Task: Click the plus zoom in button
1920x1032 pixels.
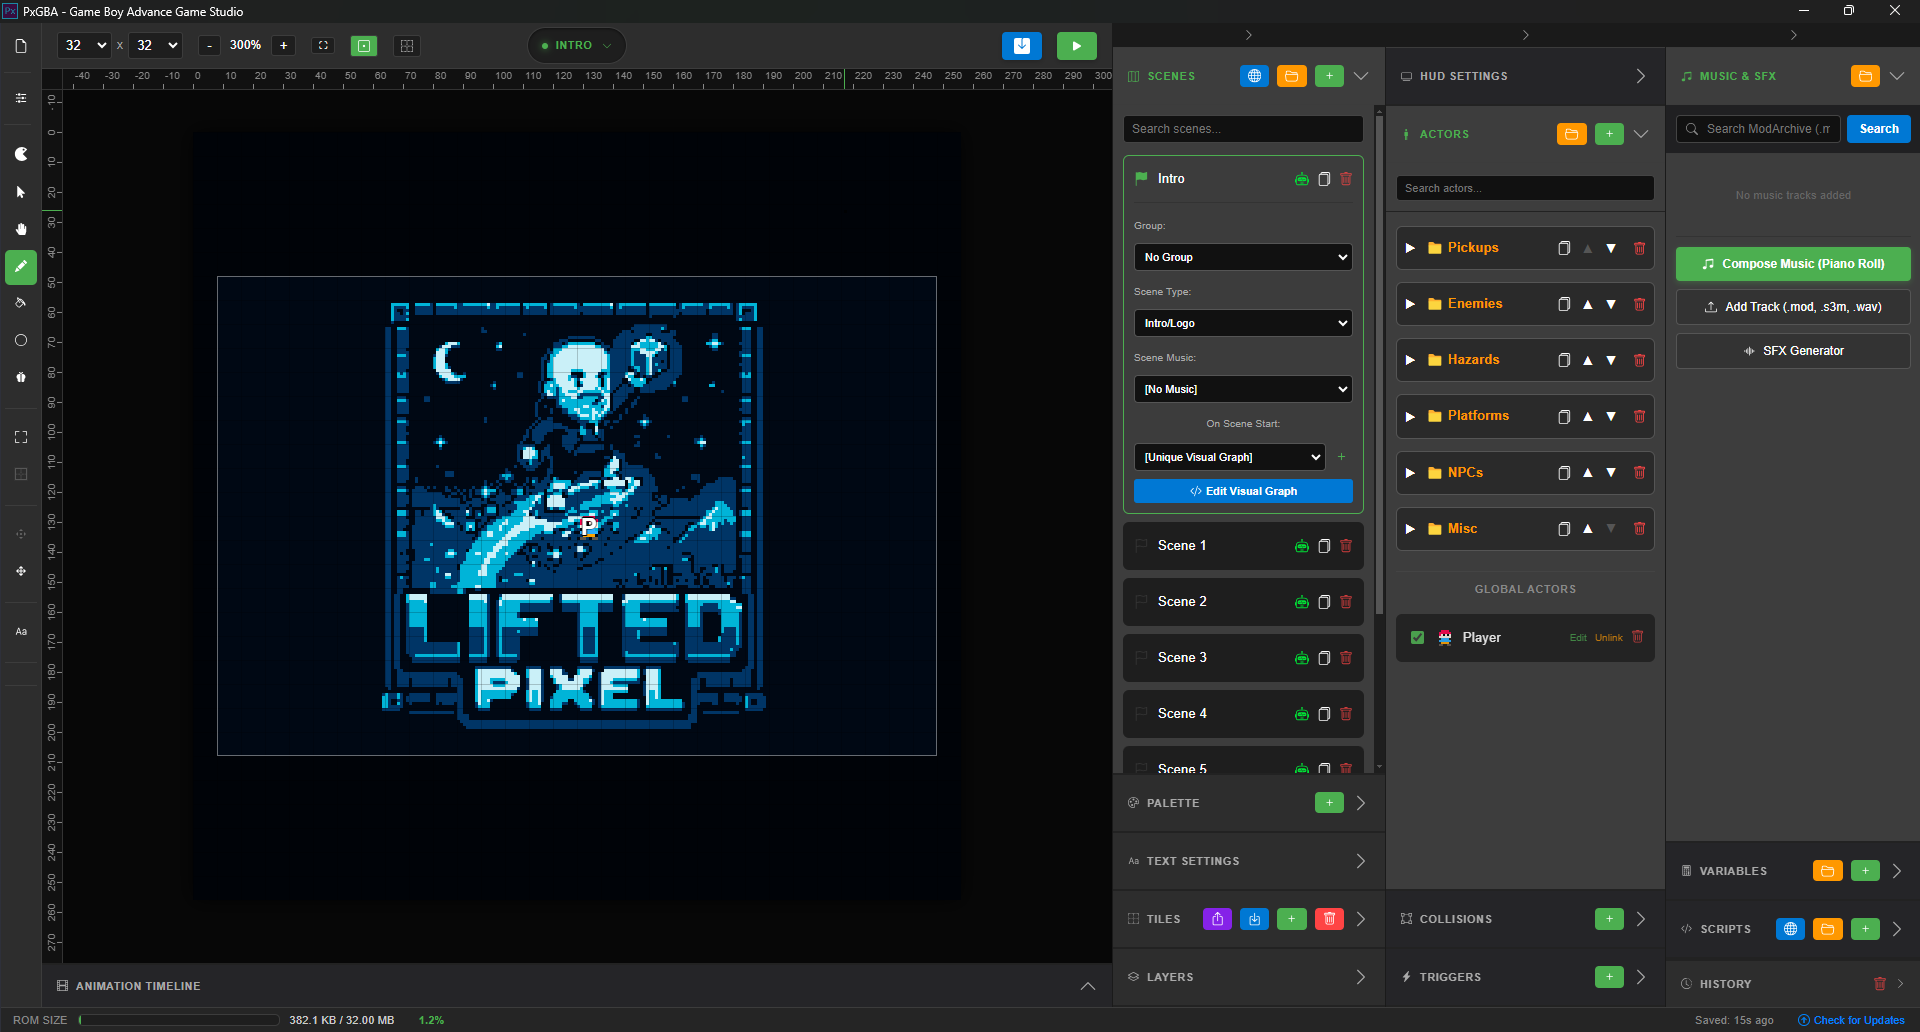Action: (284, 46)
